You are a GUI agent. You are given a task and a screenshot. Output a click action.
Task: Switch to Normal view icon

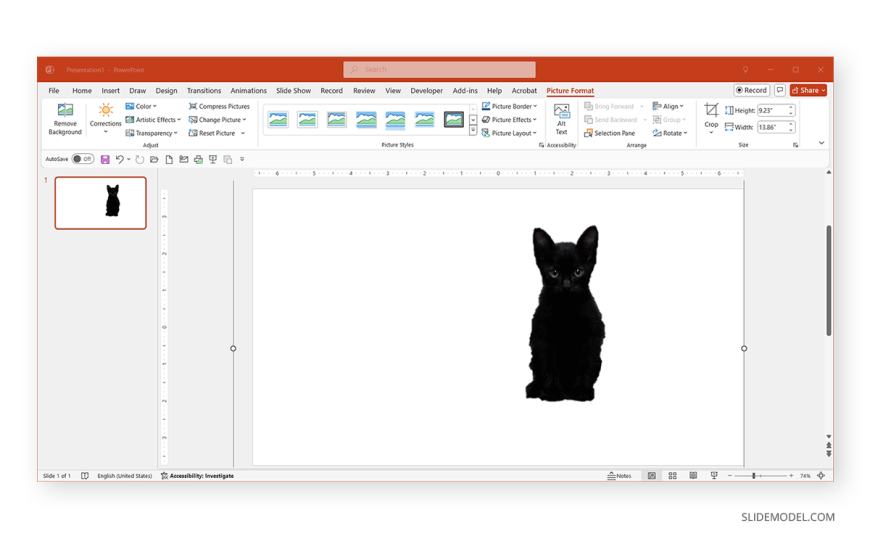(652, 476)
